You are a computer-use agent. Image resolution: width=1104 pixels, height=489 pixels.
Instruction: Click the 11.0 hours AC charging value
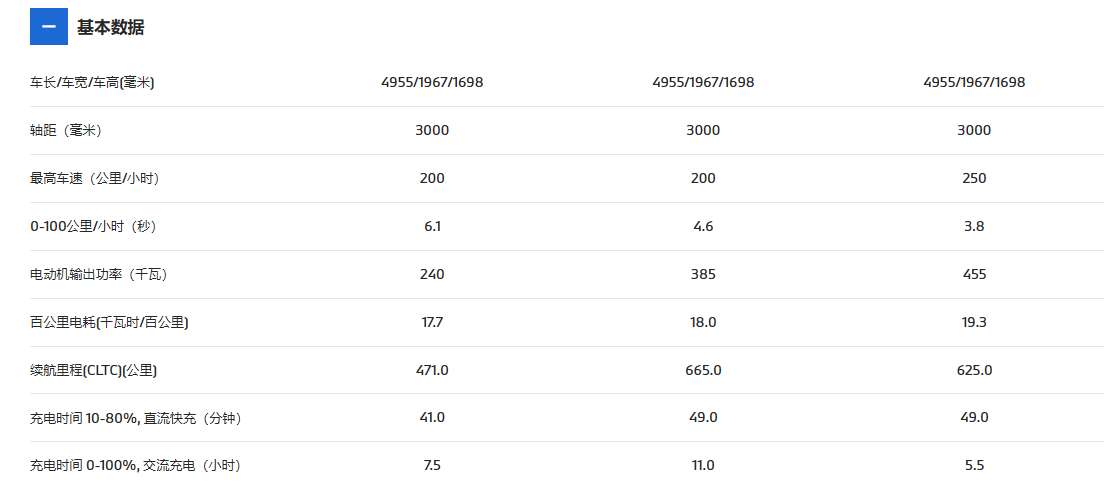703,465
